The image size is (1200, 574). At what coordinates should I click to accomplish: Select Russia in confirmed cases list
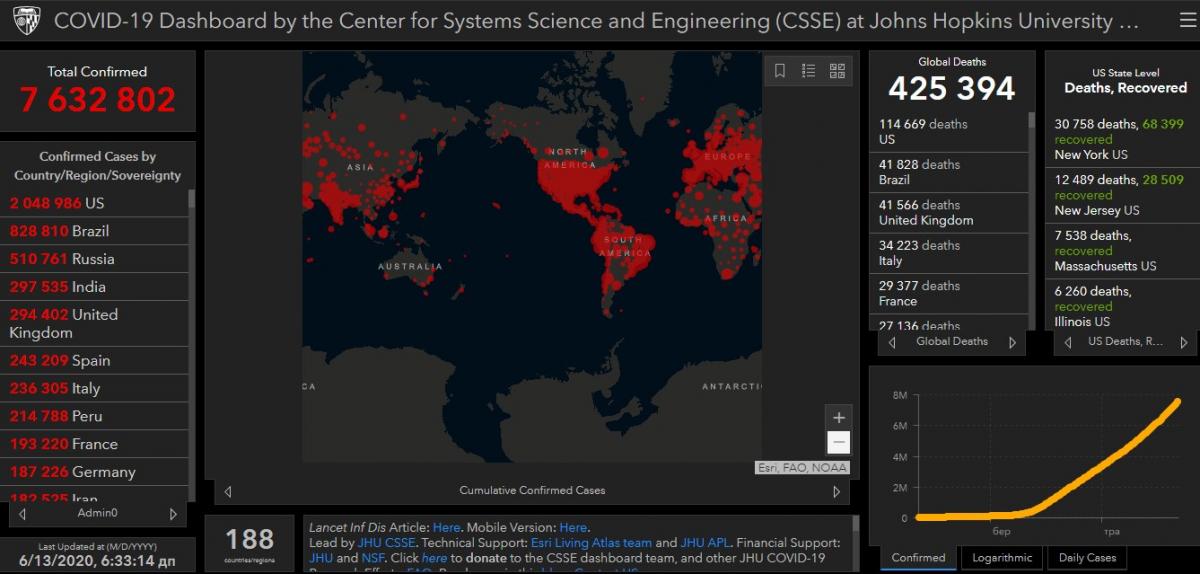pyautogui.click(x=94, y=259)
